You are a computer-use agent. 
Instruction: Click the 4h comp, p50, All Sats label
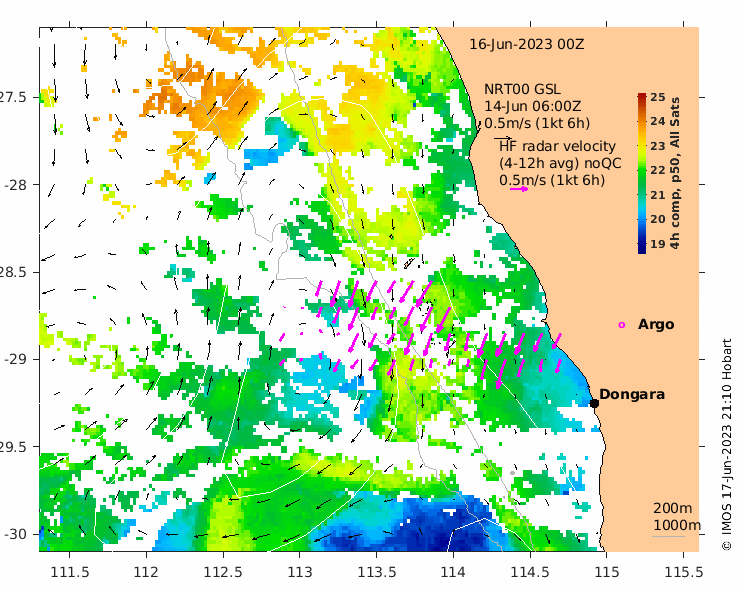(675, 173)
